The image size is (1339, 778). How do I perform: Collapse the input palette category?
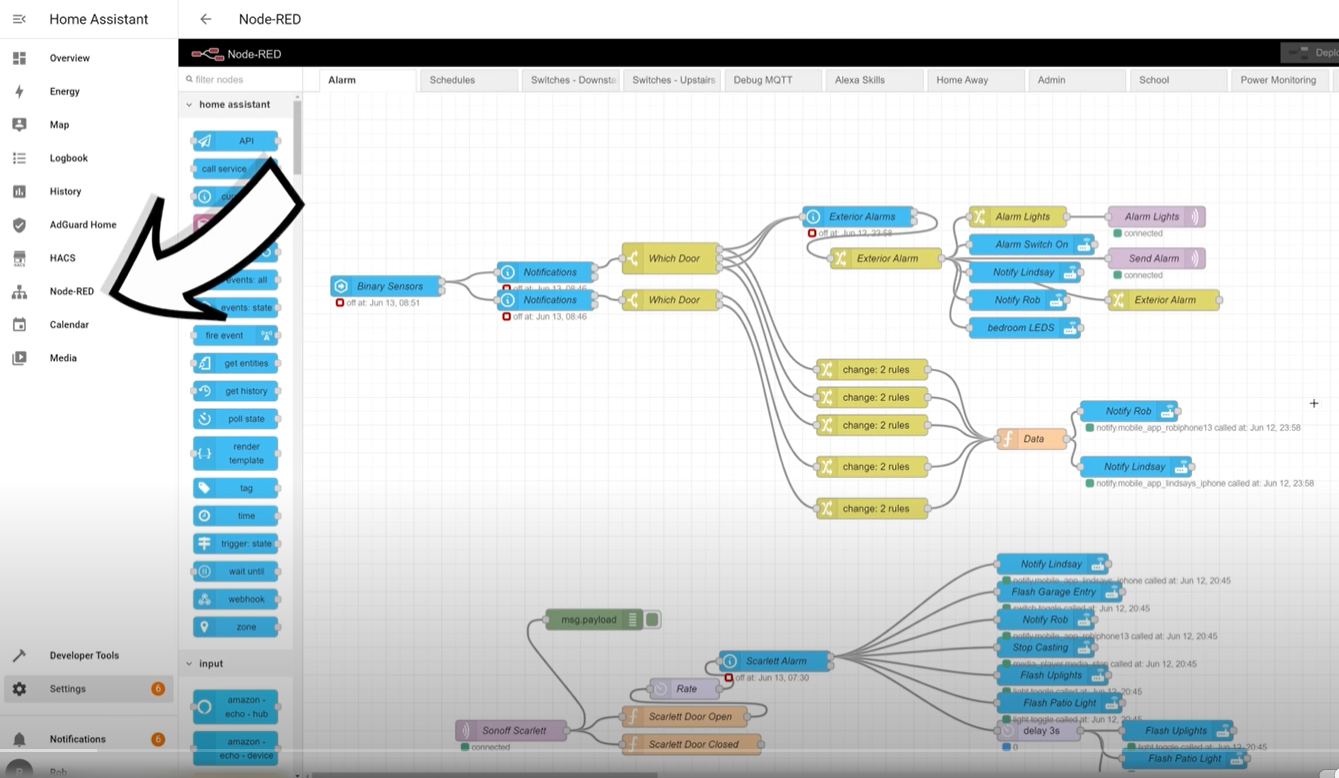point(189,663)
